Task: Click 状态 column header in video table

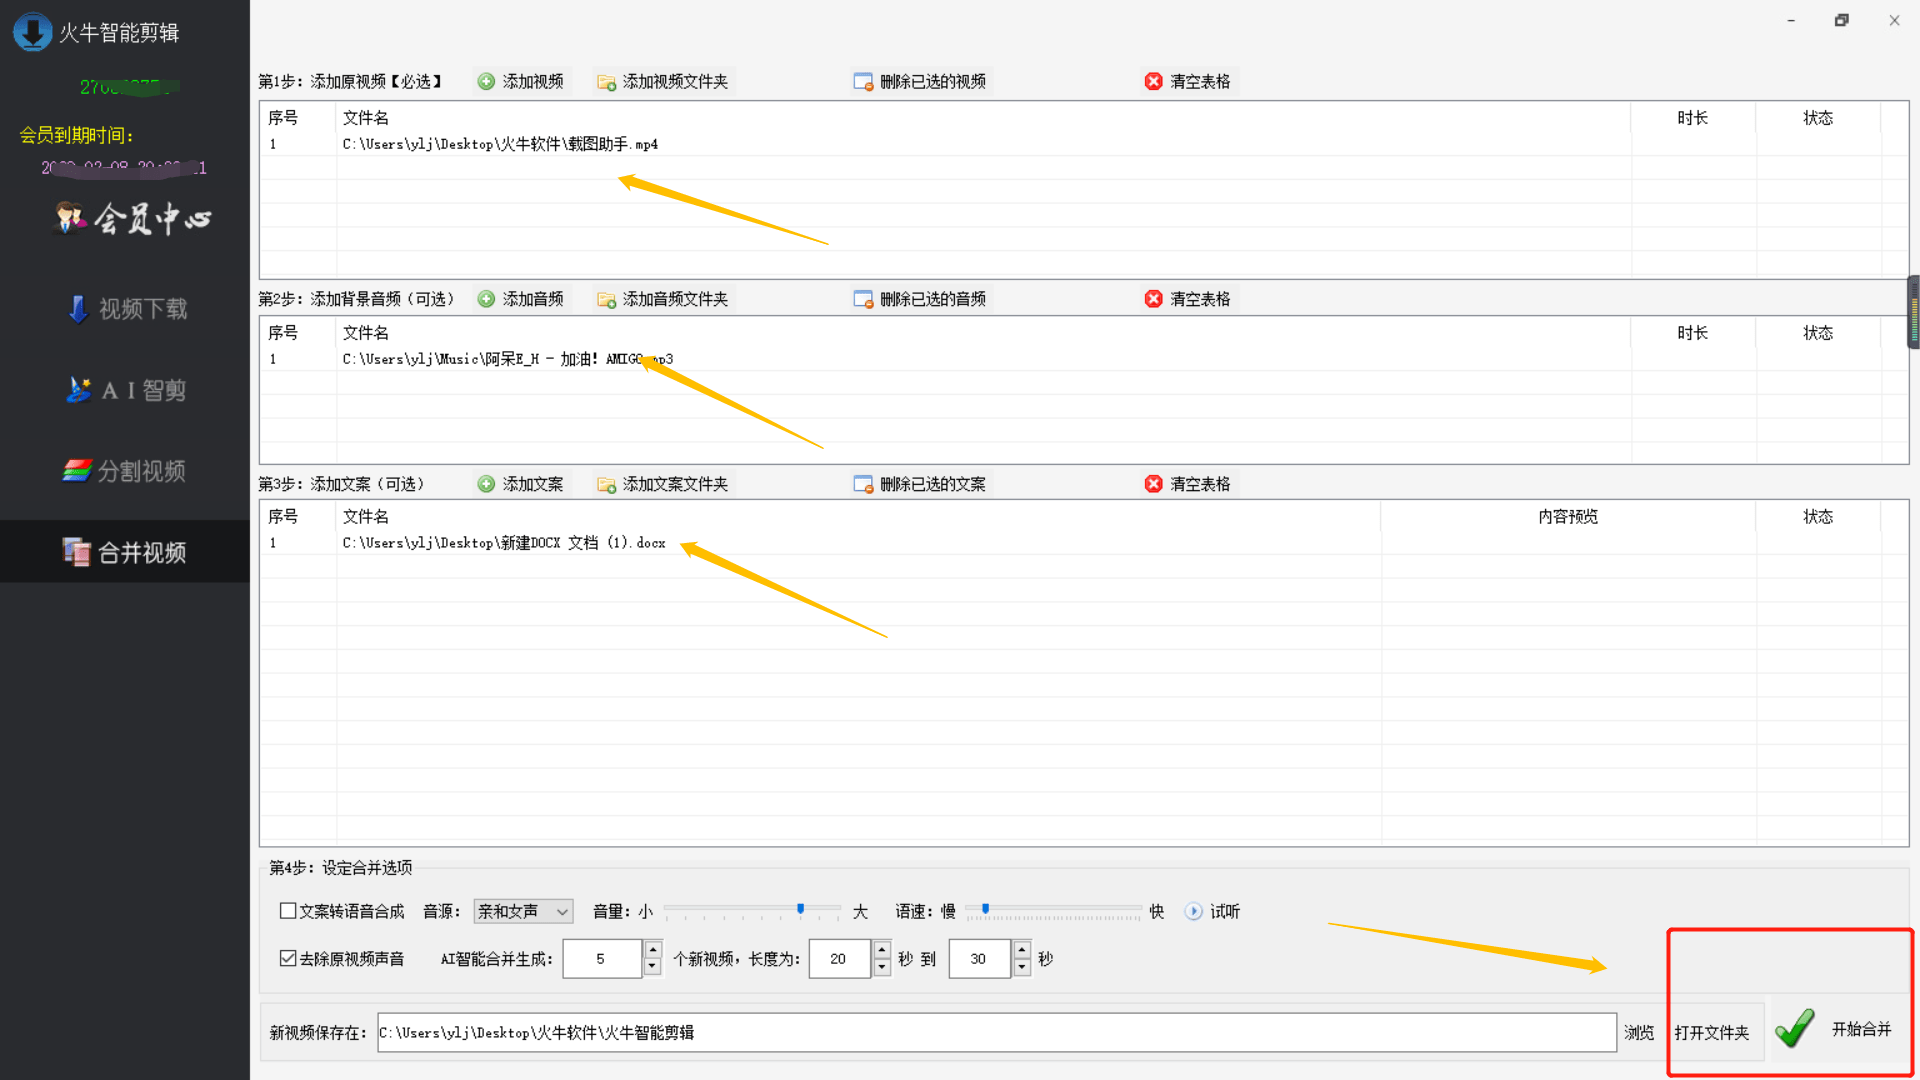Action: (x=1818, y=118)
